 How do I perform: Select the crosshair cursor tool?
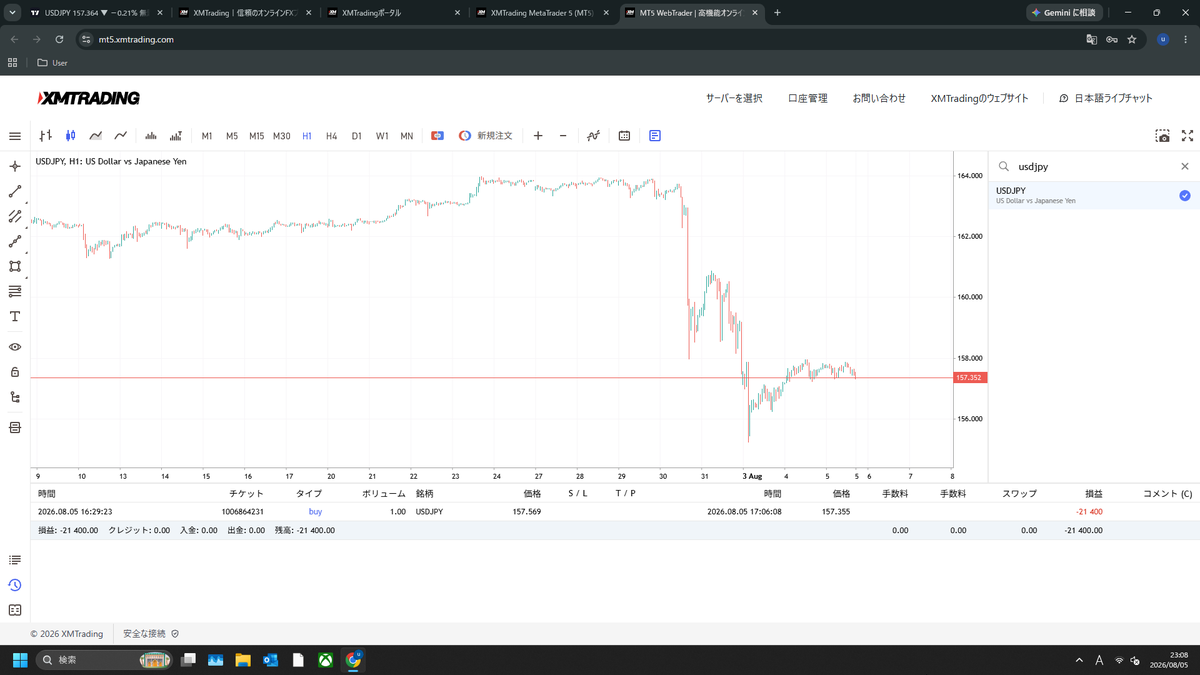pyautogui.click(x=15, y=166)
